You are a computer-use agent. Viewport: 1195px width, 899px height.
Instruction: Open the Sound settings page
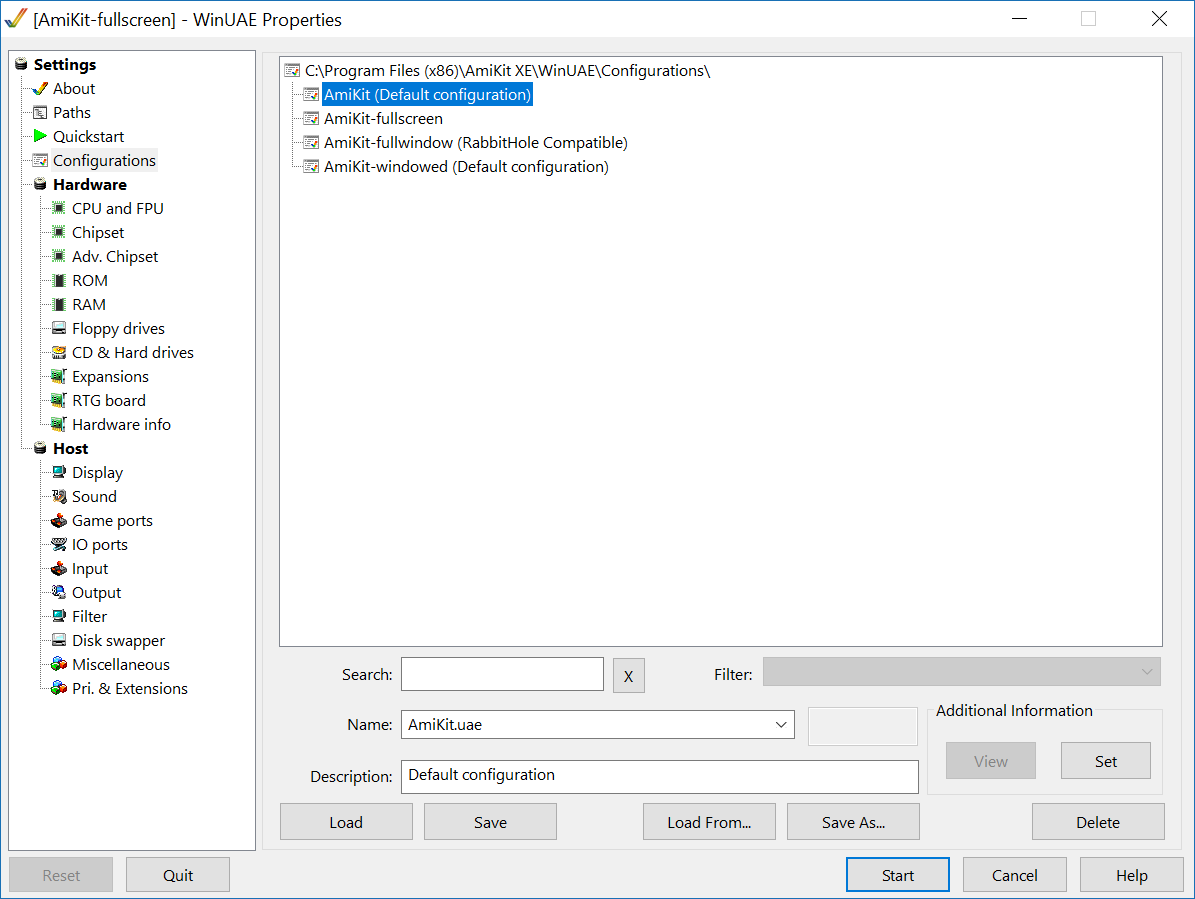coord(95,497)
